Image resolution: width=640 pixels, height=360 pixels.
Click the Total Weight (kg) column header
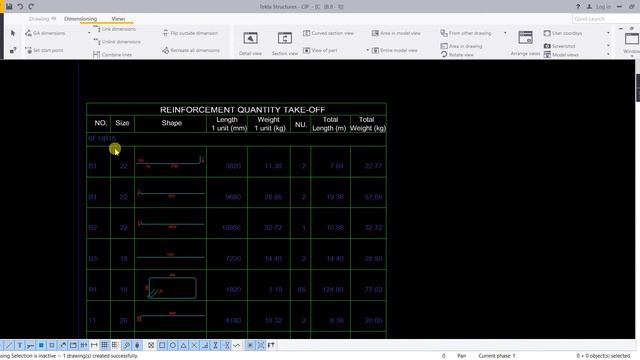[368, 124]
